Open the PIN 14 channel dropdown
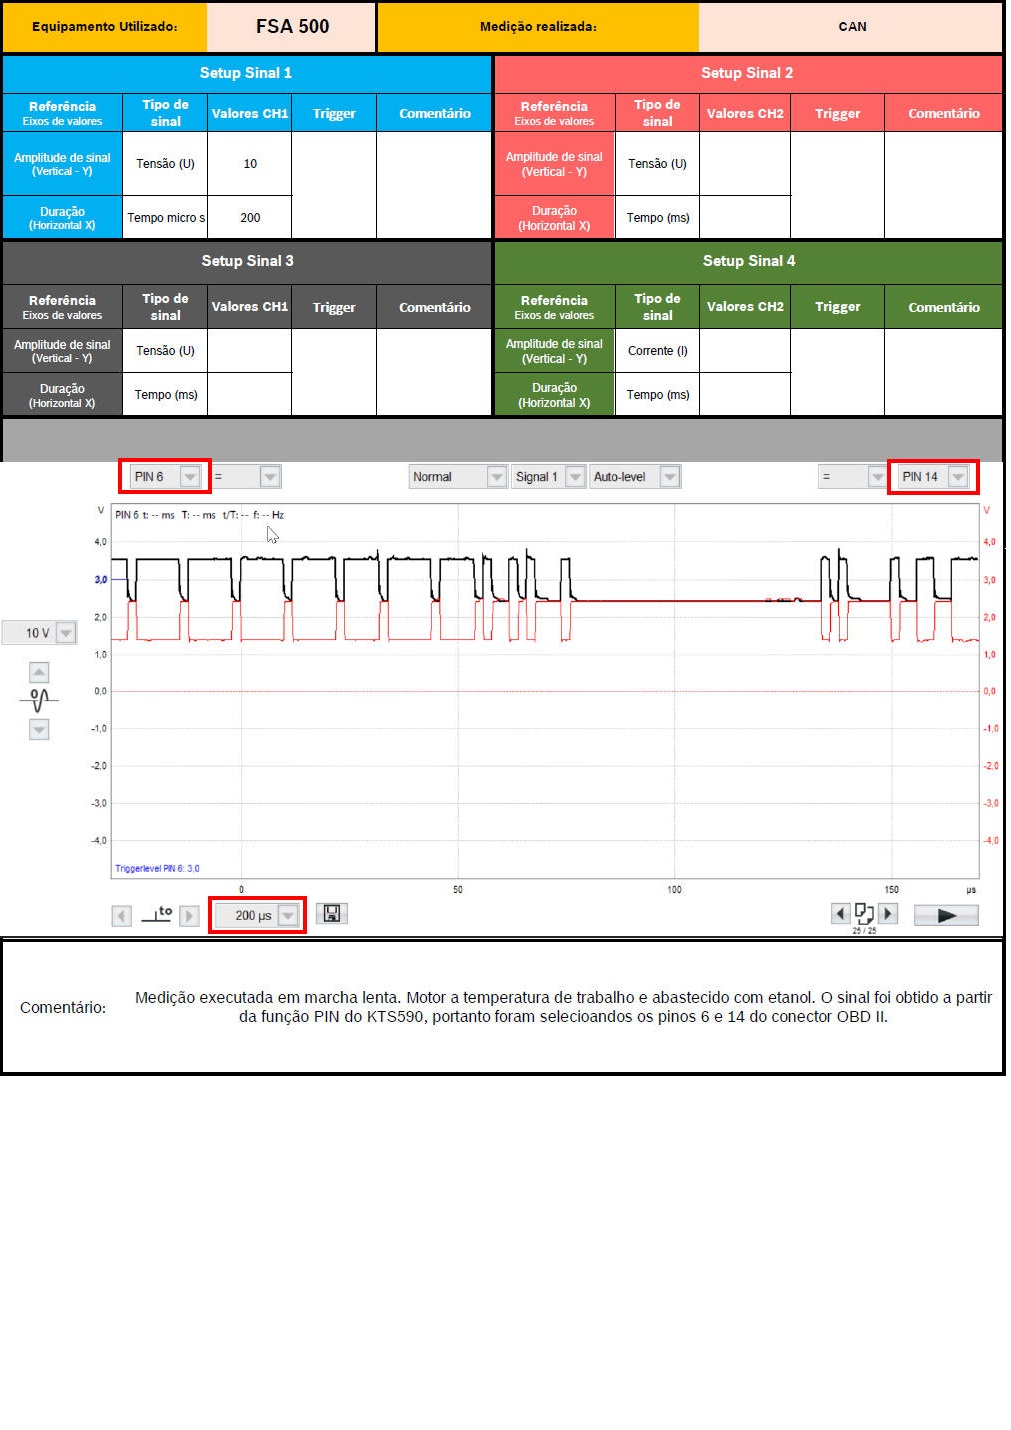This screenshot has width=1011, height=1430. pos(957,477)
